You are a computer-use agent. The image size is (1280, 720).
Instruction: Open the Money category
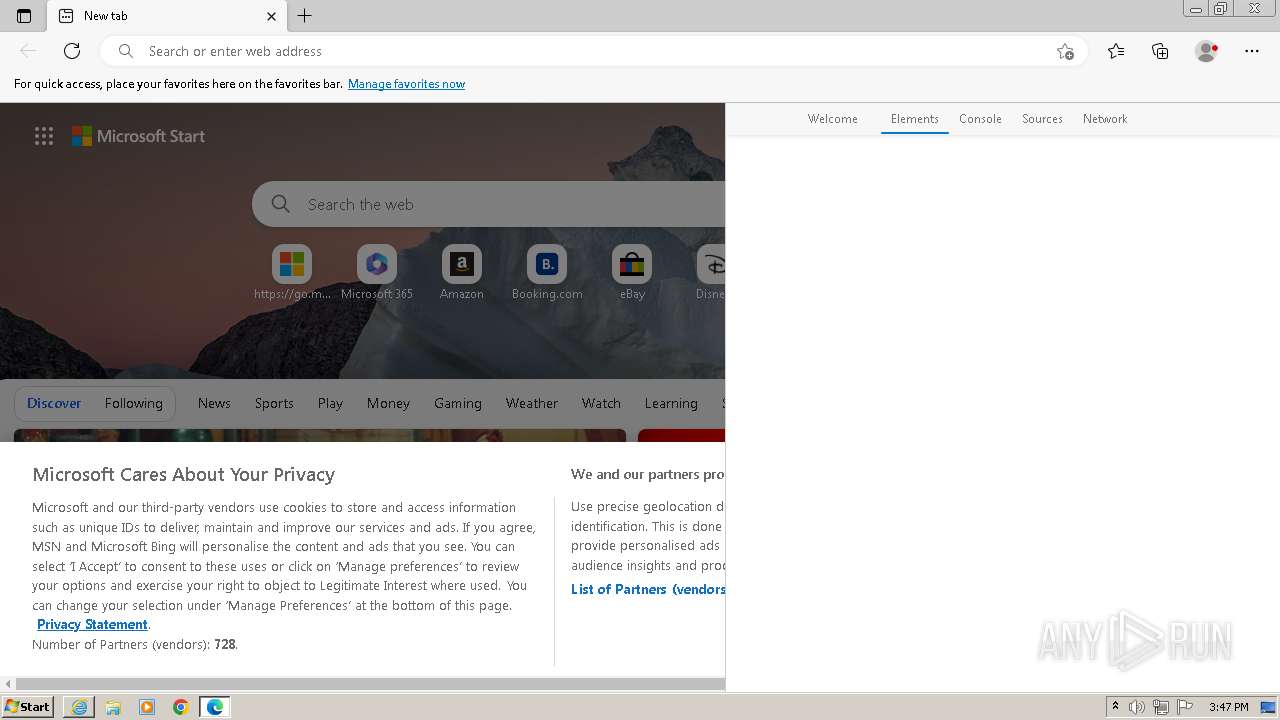point(388,403)
